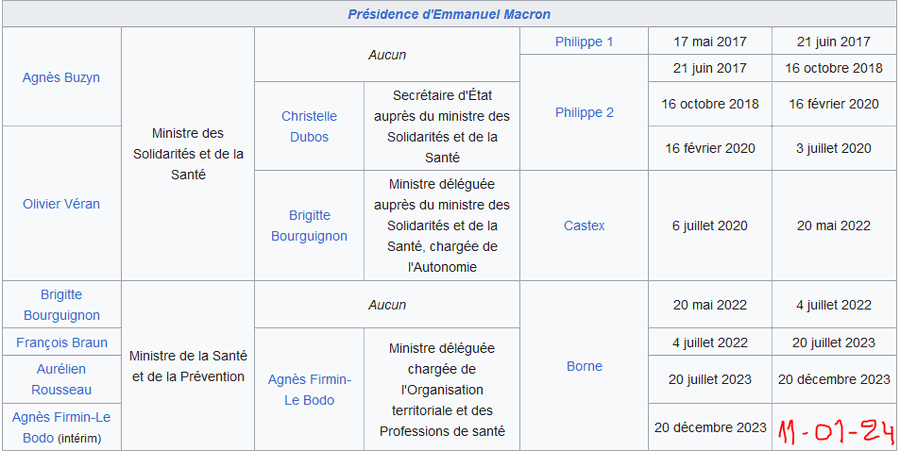Select the 3 juillet 2020 date cell
The image size is (900, 451).
[834, 148]
